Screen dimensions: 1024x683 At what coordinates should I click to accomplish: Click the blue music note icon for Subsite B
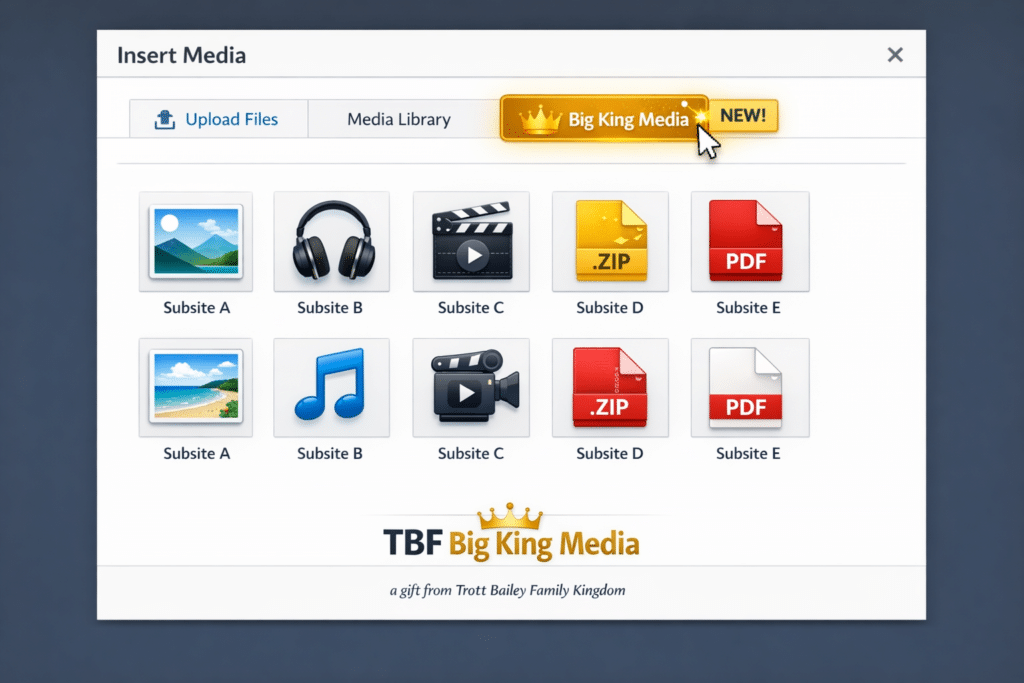(x=331, y=388)
